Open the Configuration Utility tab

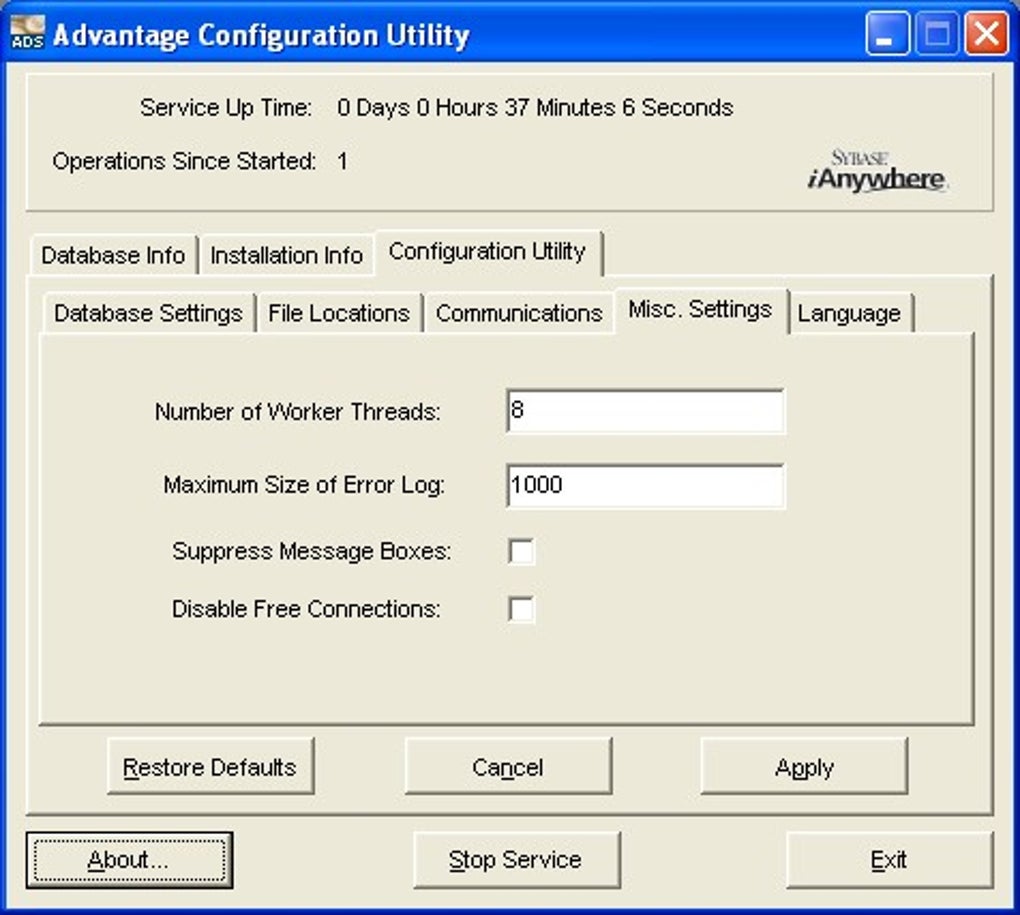[488, 252]
